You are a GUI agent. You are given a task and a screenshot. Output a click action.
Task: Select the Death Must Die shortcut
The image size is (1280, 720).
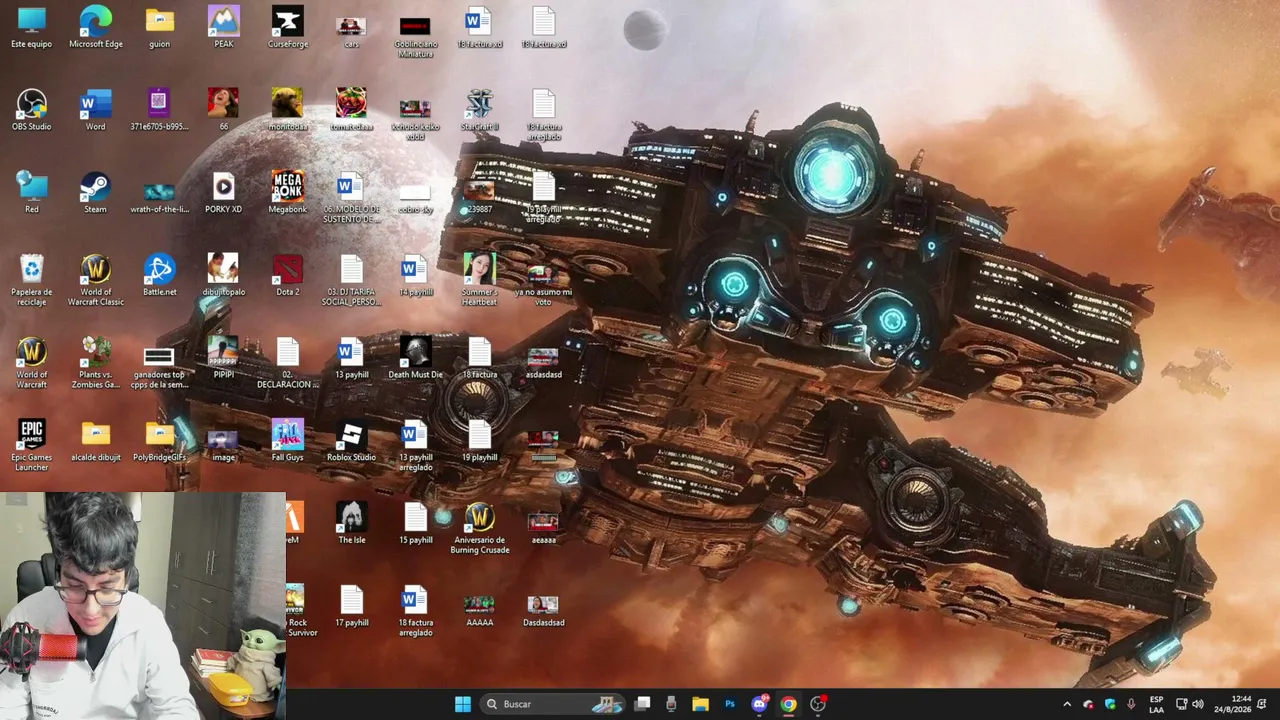[415, 358]
